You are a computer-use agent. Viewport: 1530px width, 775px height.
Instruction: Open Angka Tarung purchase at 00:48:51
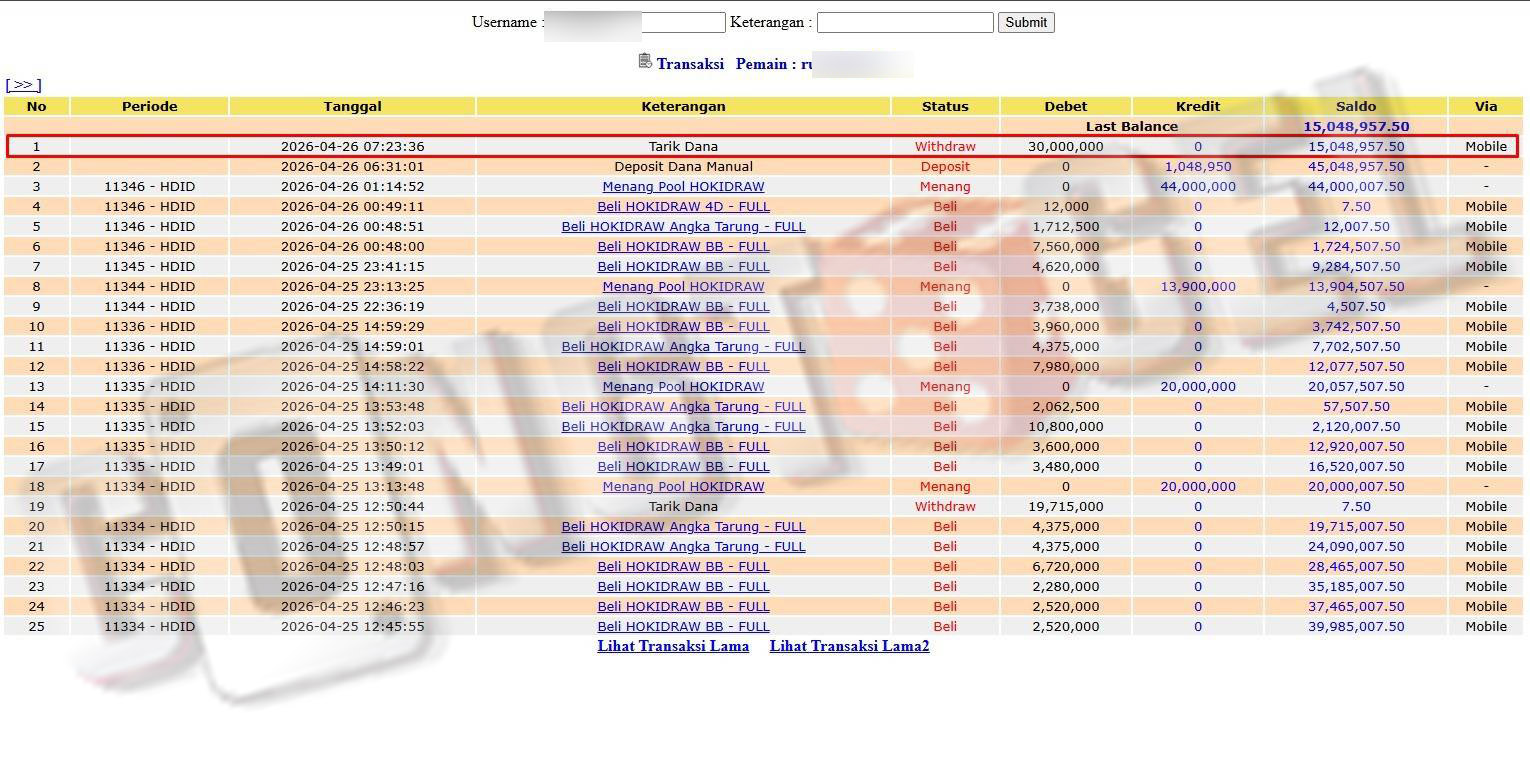point(683,227)
